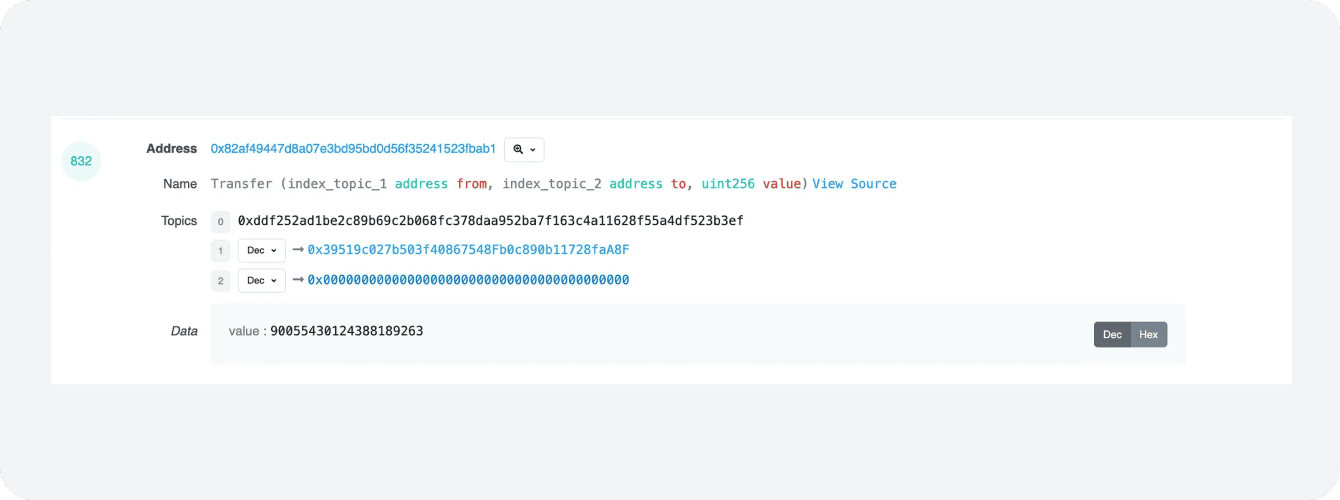Click the green 832 log index badge

pos(81,161)
